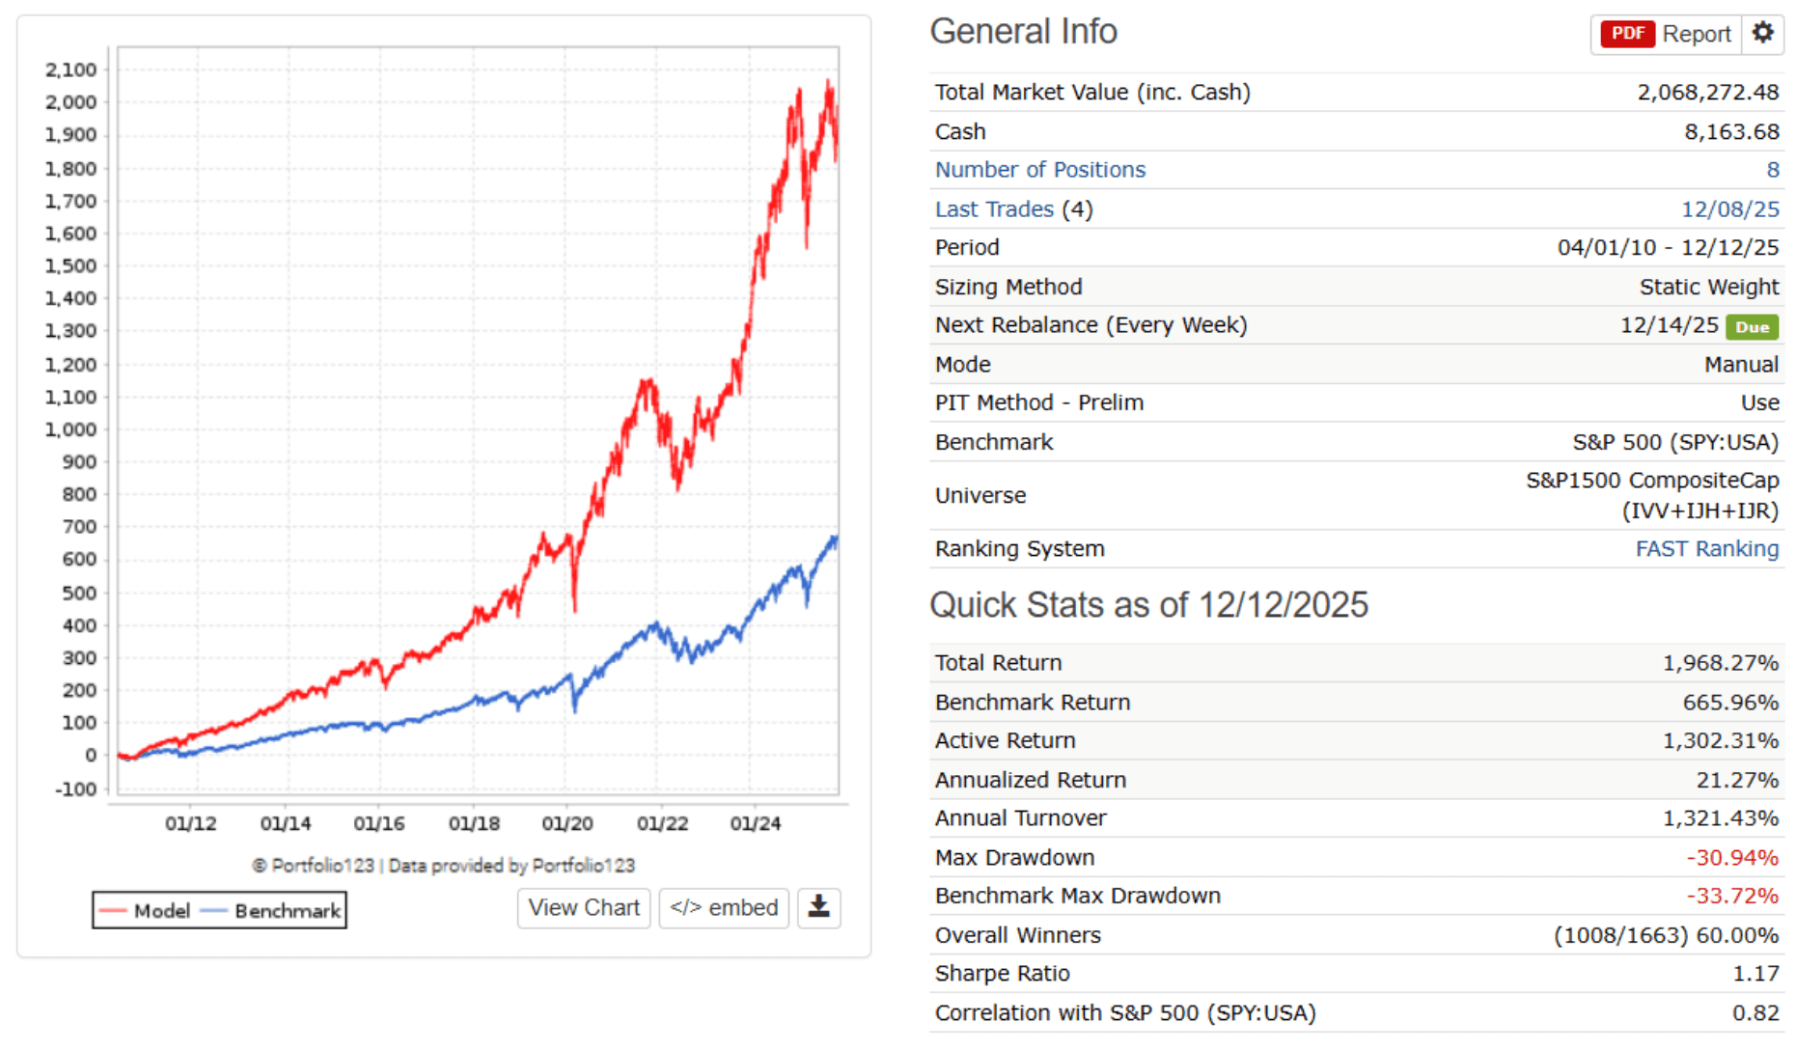Open the Number of Positions link
This screenshot has width=1804, height=1048.
[x=1039, y=170]
